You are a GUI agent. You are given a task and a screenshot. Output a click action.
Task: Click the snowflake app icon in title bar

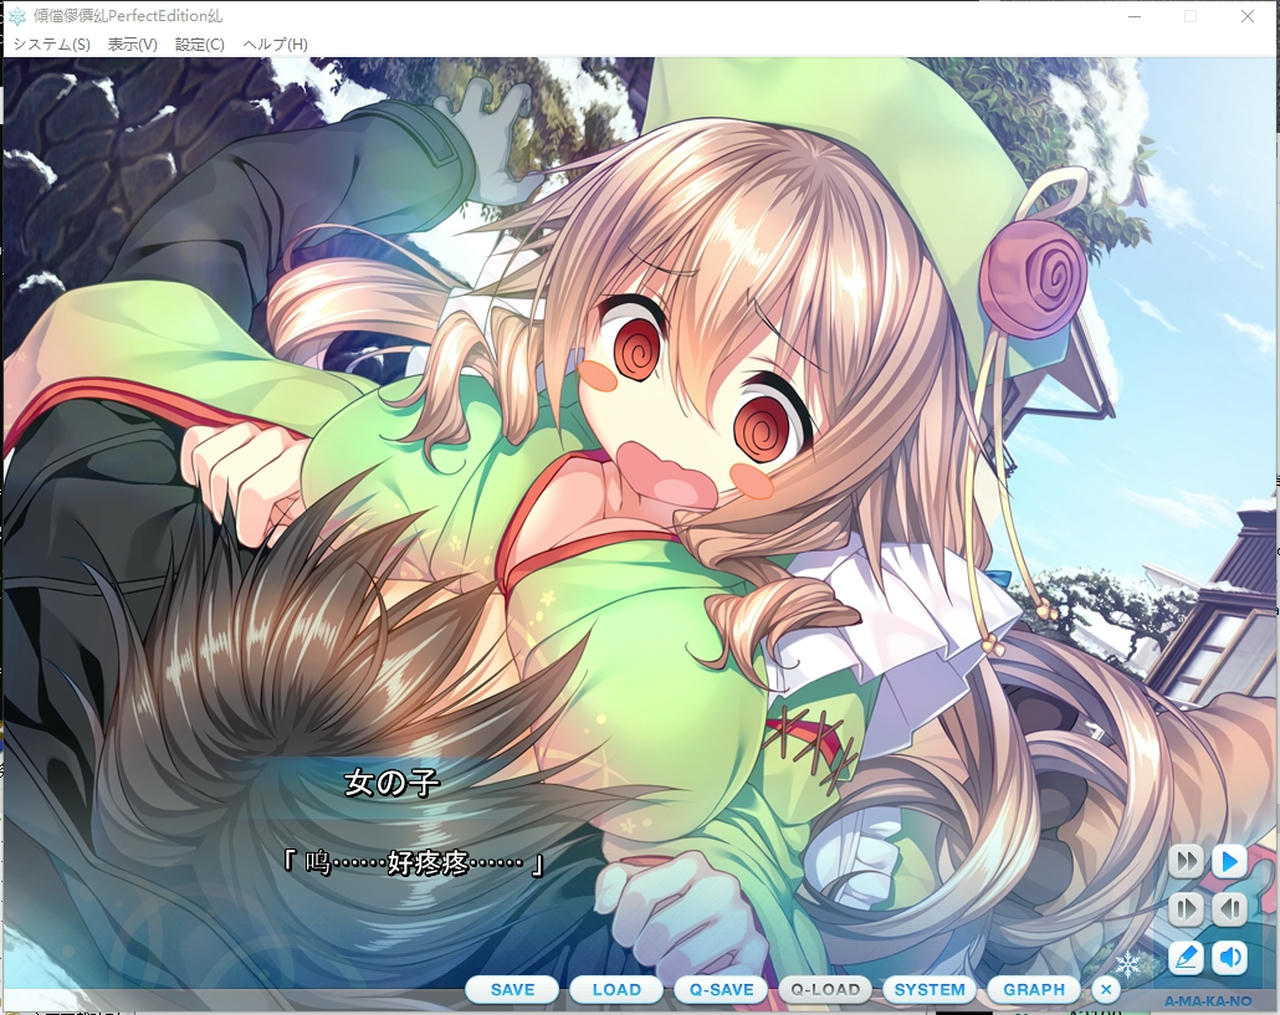(x=17, y=16)
